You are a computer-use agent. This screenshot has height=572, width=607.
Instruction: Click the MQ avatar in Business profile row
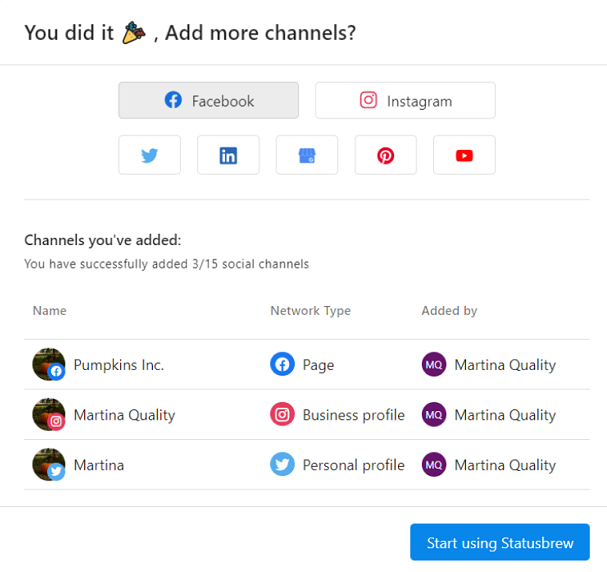tap(434, 414)
